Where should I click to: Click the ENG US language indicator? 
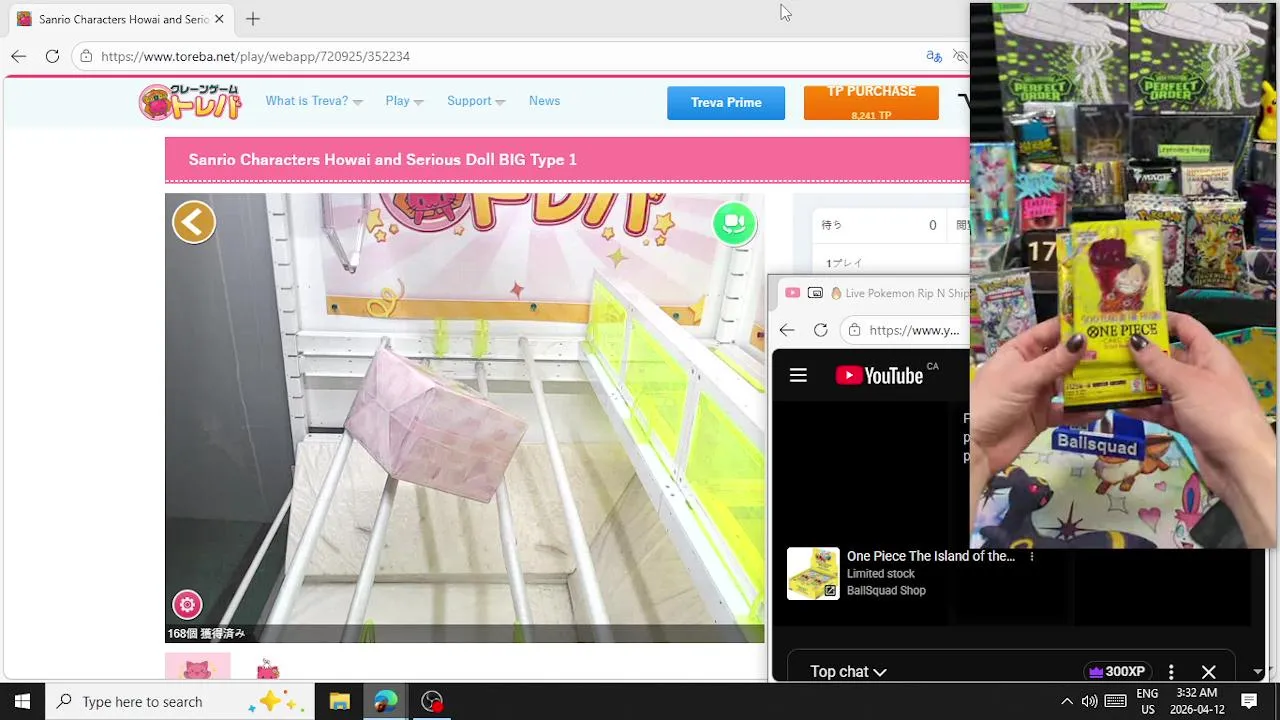[1147, 701]
